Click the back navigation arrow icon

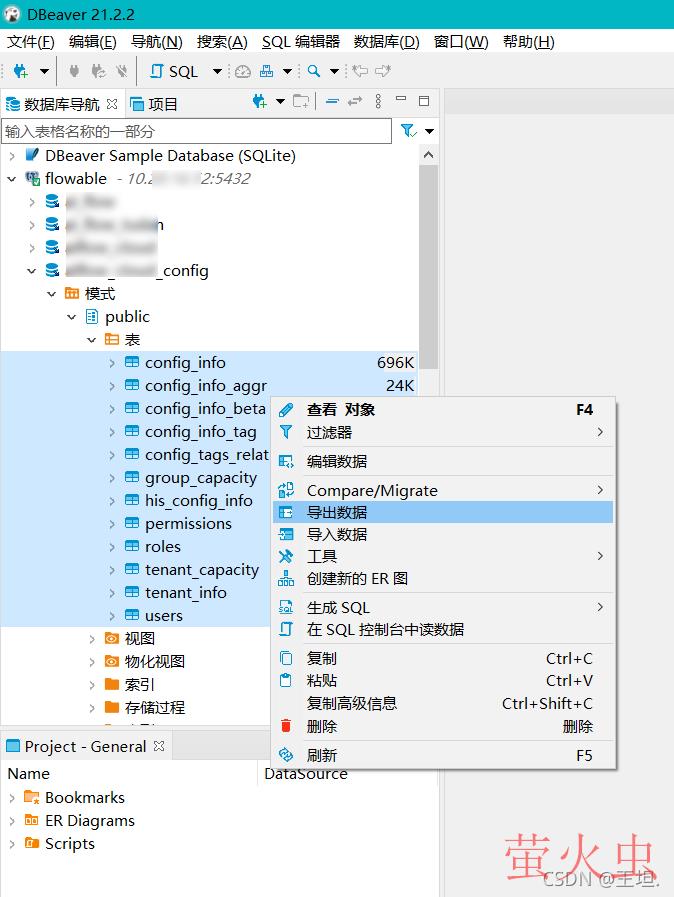tap(360, 71)
